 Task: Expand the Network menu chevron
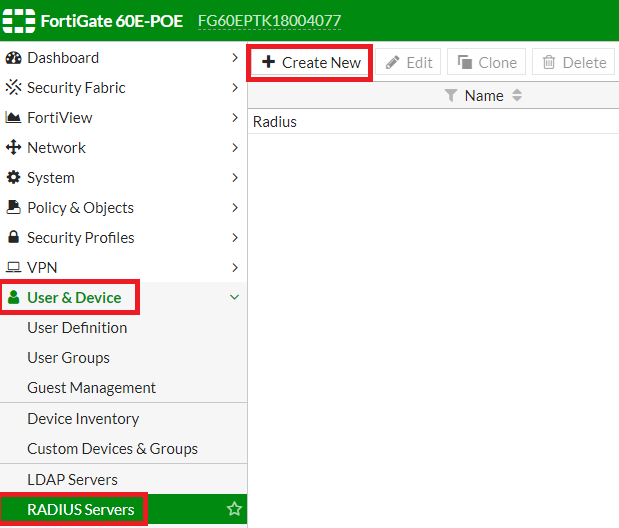[234, 148]
